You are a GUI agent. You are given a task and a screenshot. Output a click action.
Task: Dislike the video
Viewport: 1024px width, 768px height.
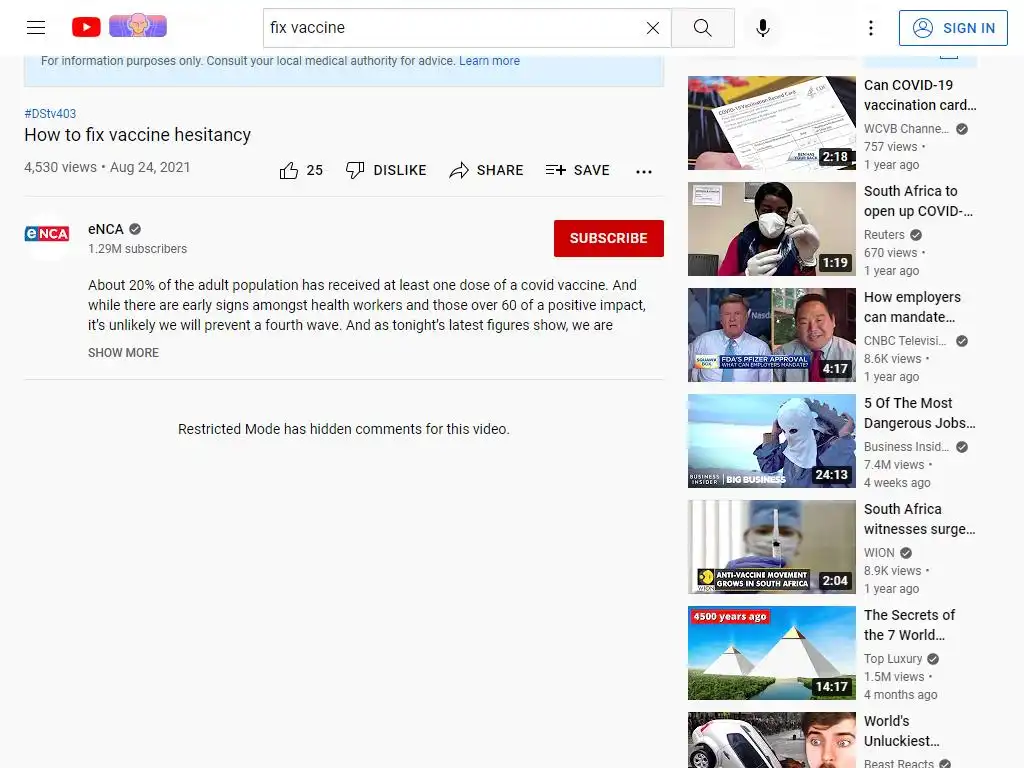click(386, 170)
